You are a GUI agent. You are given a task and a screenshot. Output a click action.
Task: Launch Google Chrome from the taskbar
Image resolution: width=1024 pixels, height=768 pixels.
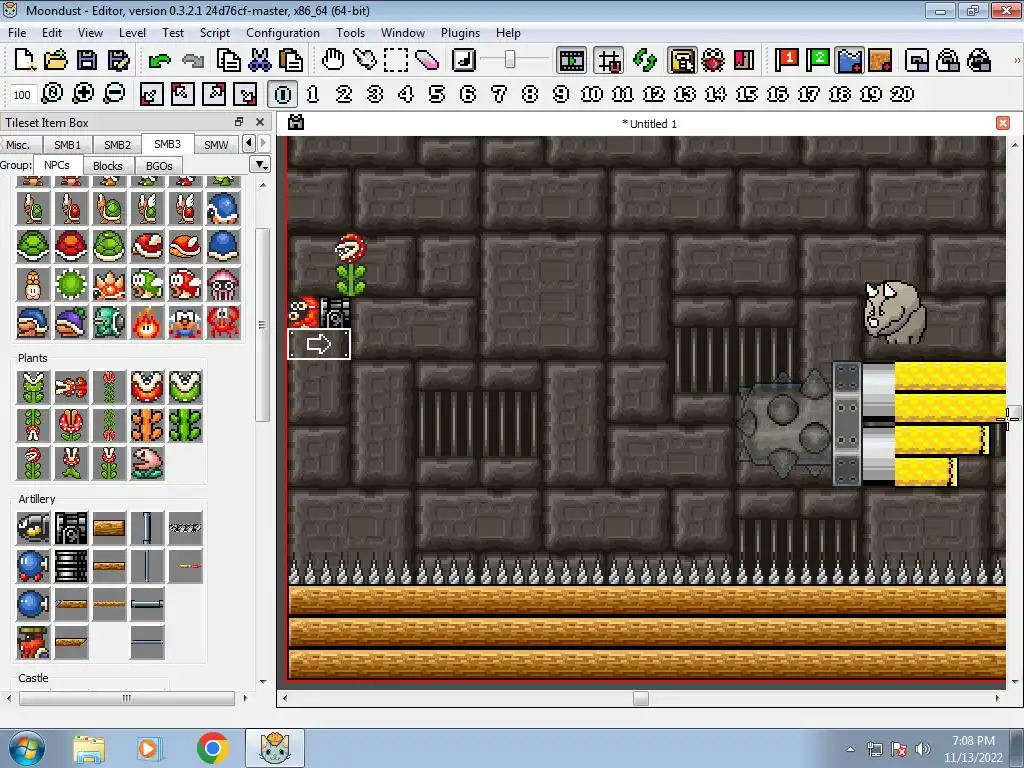tap(212, 749)
